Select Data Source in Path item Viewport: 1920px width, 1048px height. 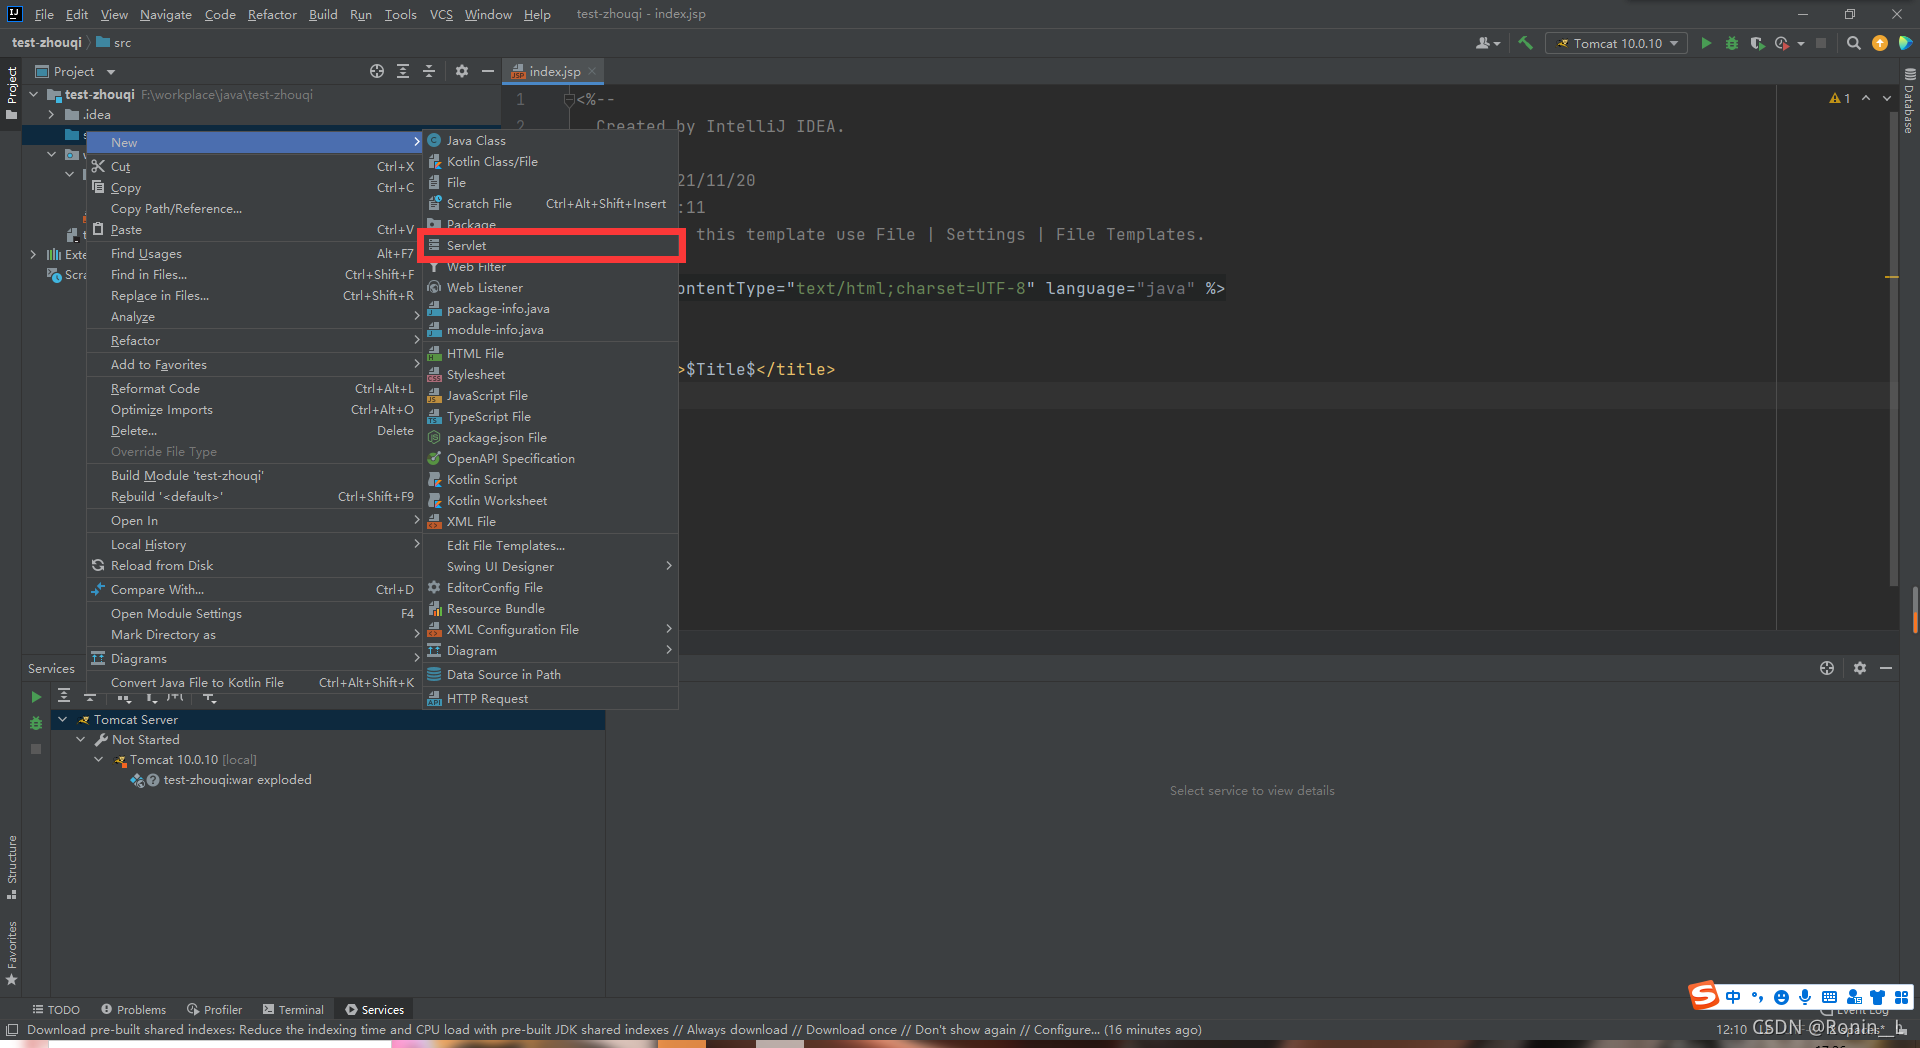(550, 674)
